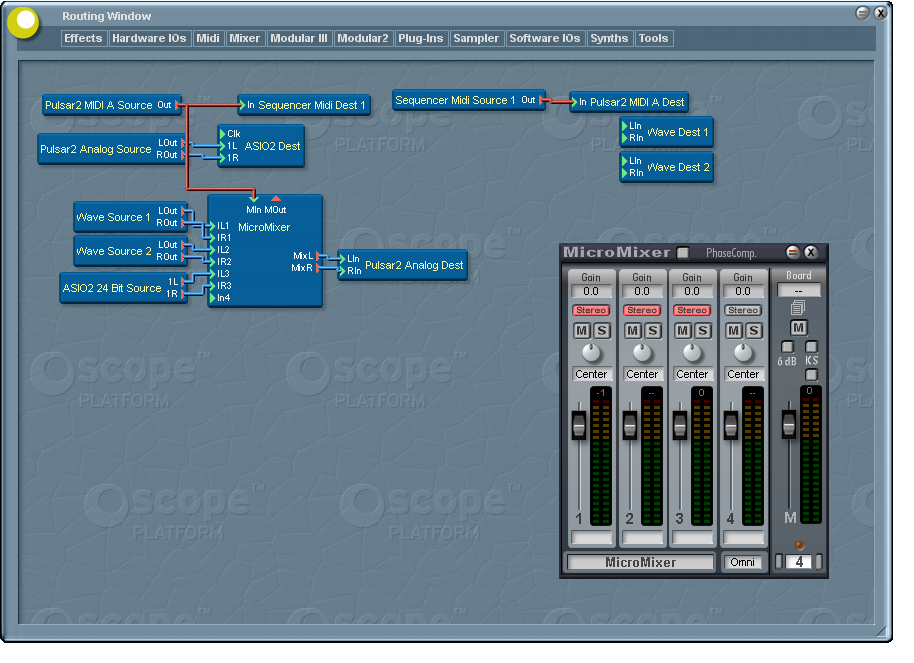Screen dimensions: 914x663
Task: Click channel 1 pan knob
Action: coord(591,353)
